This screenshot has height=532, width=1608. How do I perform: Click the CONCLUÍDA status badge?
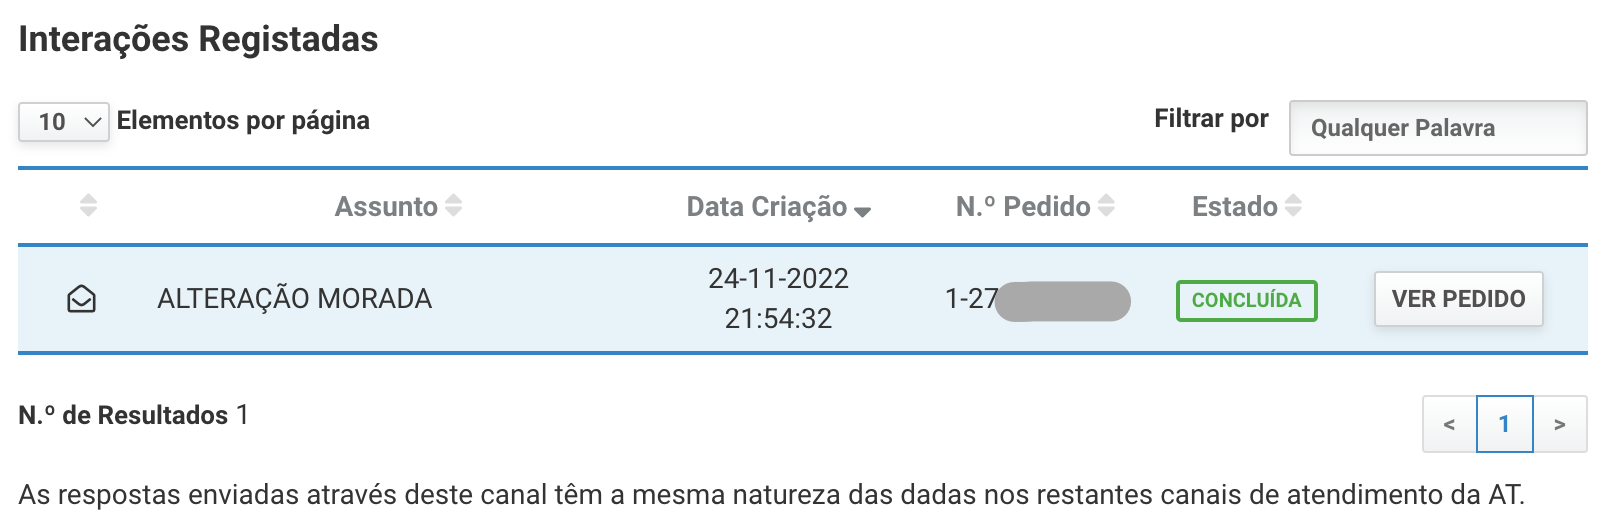tap(1247, 300)
